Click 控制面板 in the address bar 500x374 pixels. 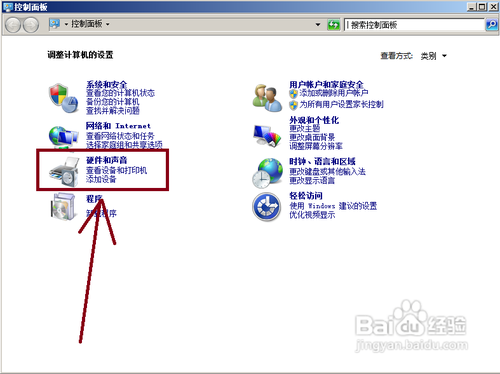click(87, 24)
